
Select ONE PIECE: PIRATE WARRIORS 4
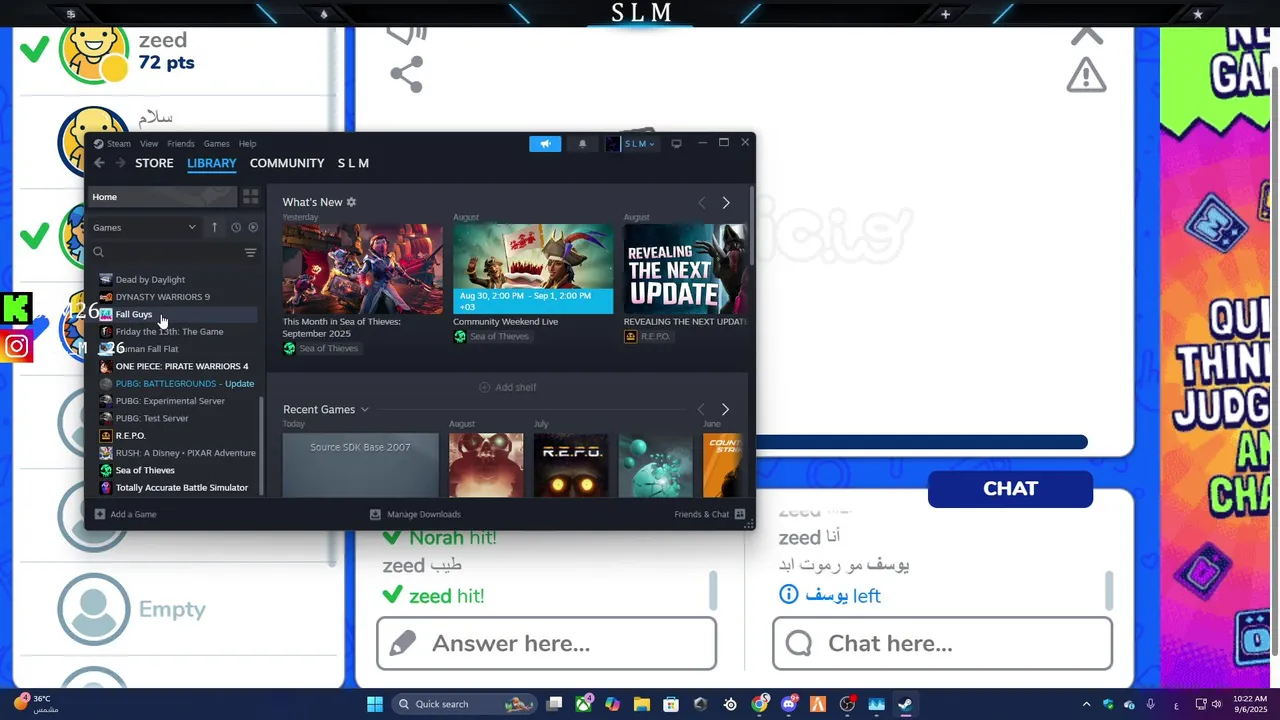click(x=181, y=366)
